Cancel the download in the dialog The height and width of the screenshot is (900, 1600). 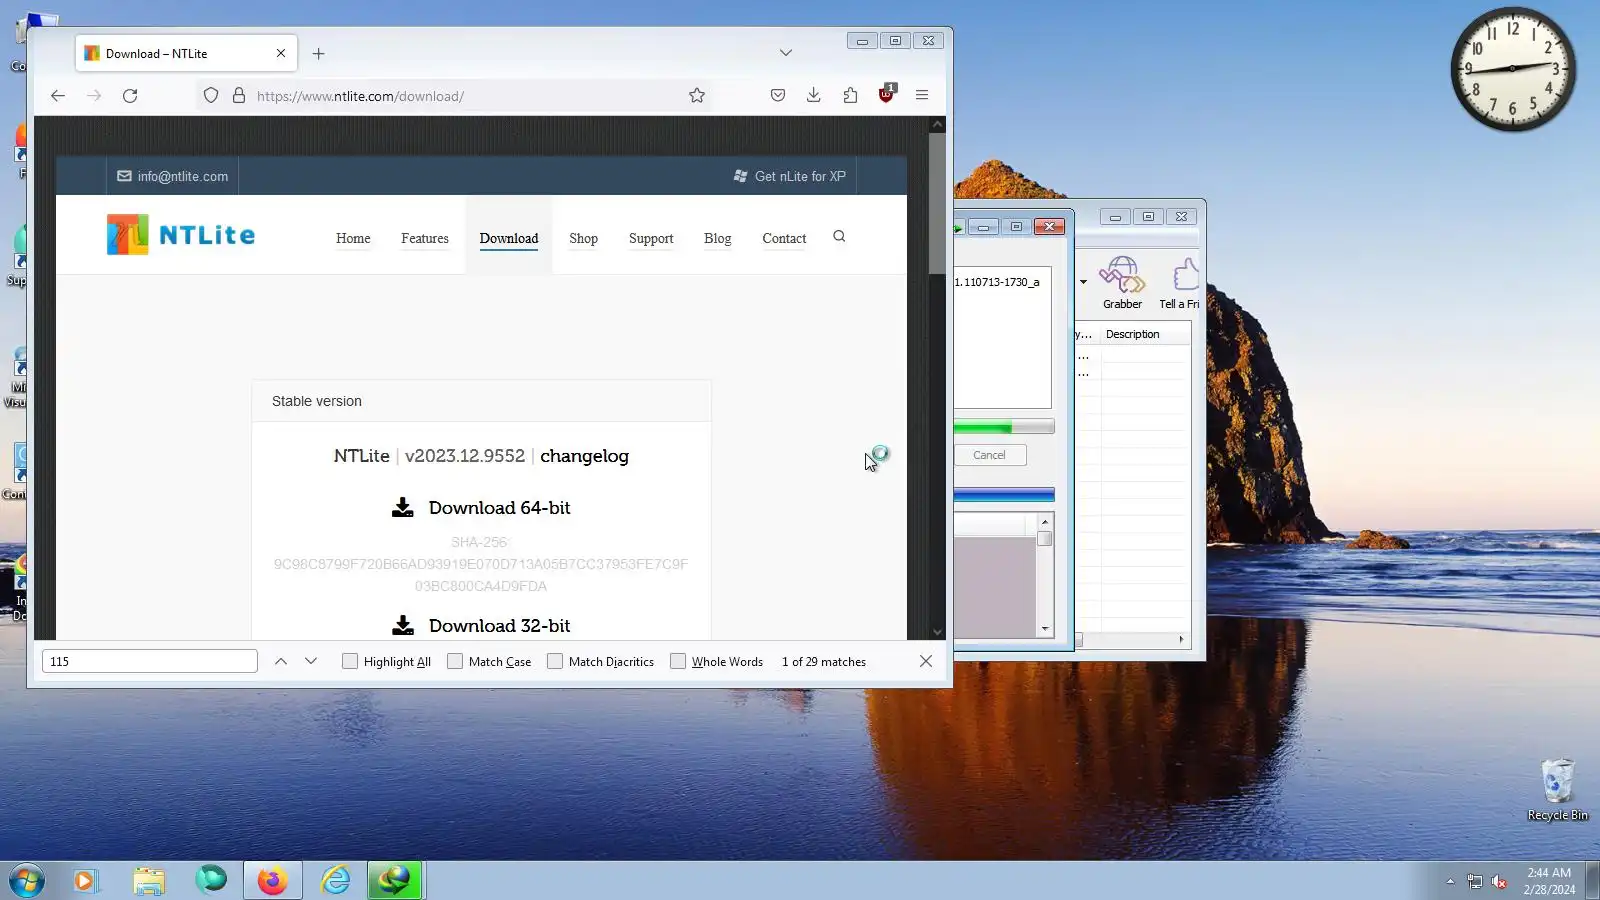point(989,455)
